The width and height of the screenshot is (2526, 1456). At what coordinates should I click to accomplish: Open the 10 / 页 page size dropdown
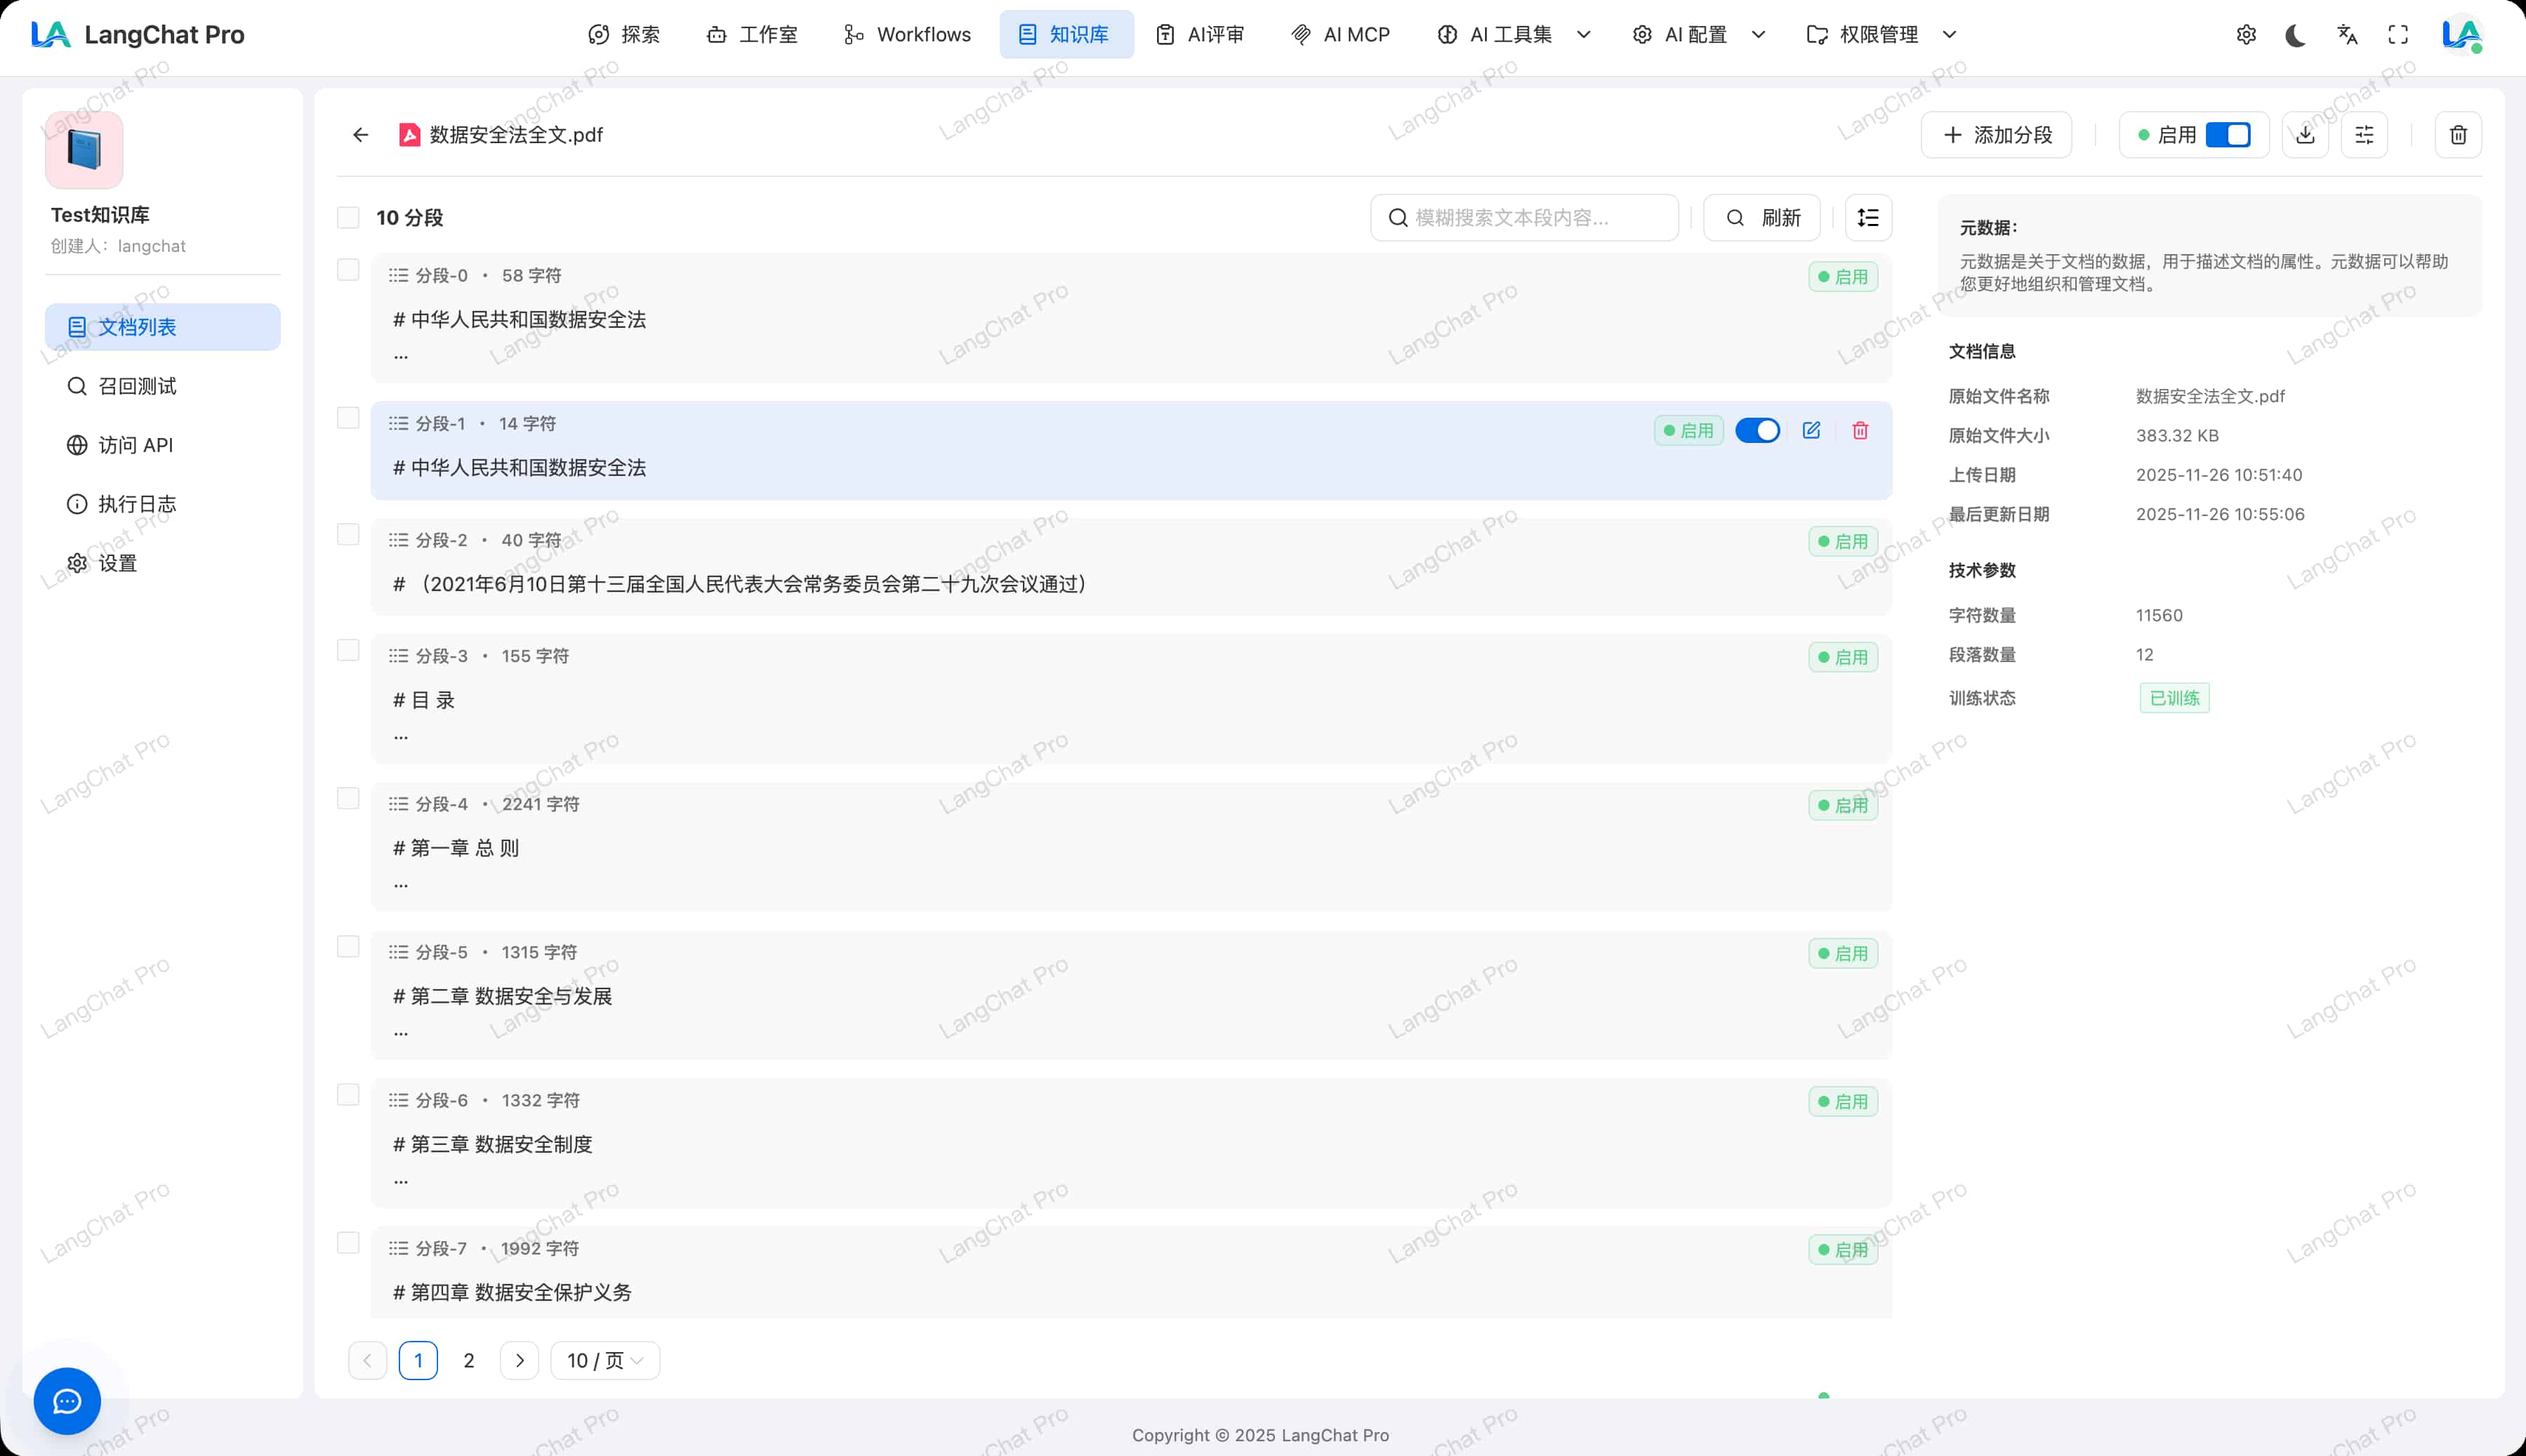pos(604,1360)
